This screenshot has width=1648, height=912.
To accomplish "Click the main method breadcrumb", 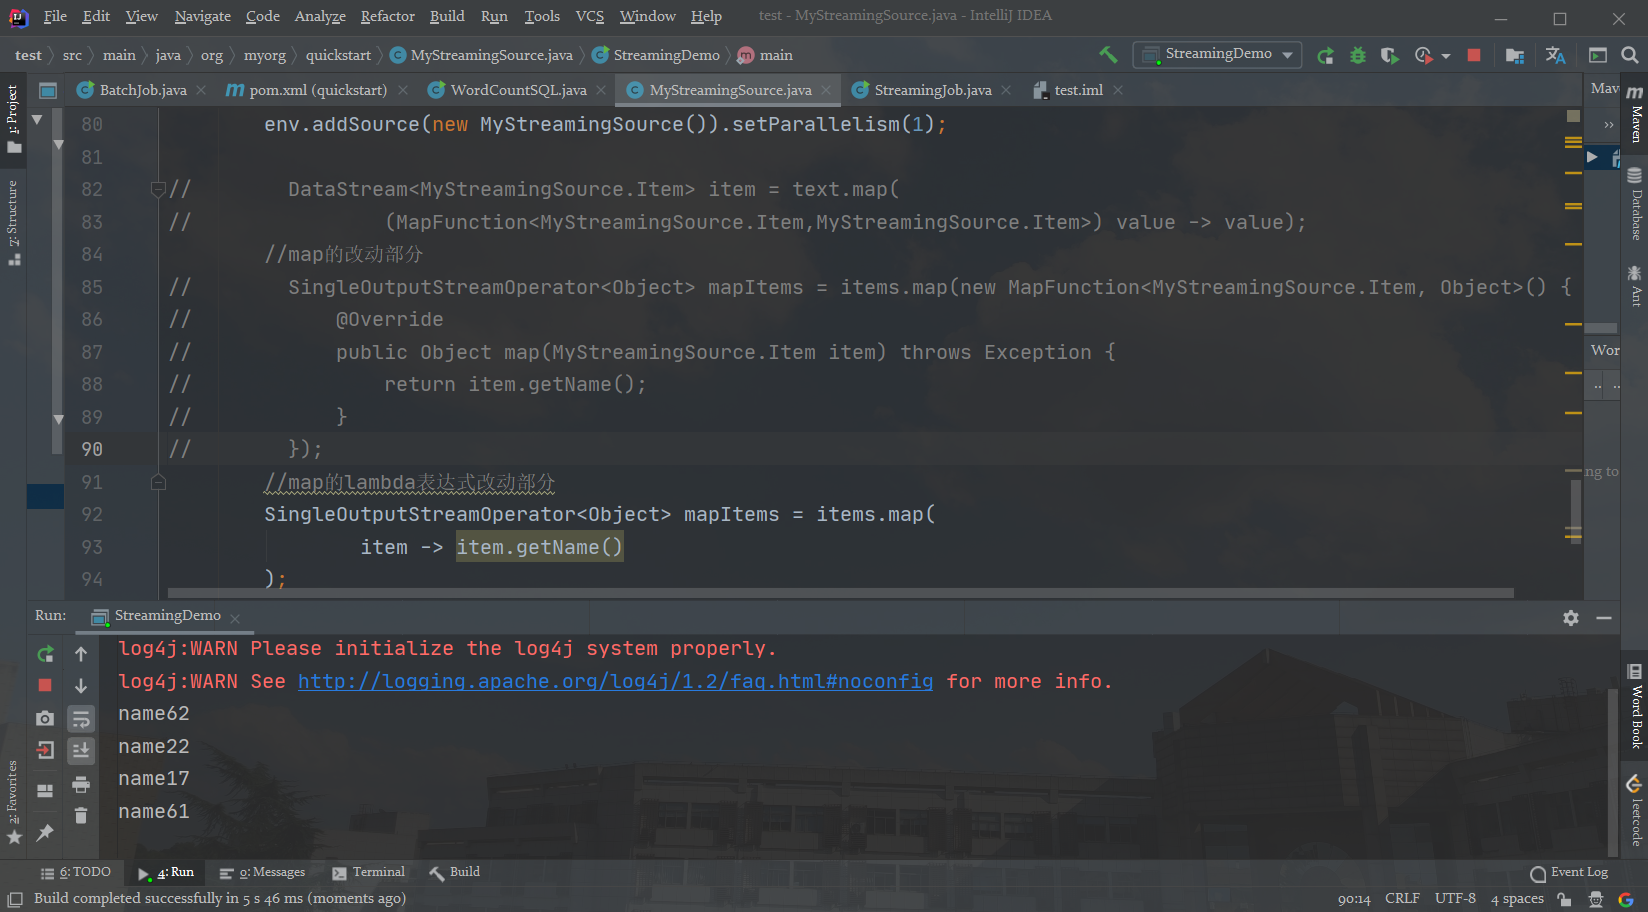I will point(765,55).
